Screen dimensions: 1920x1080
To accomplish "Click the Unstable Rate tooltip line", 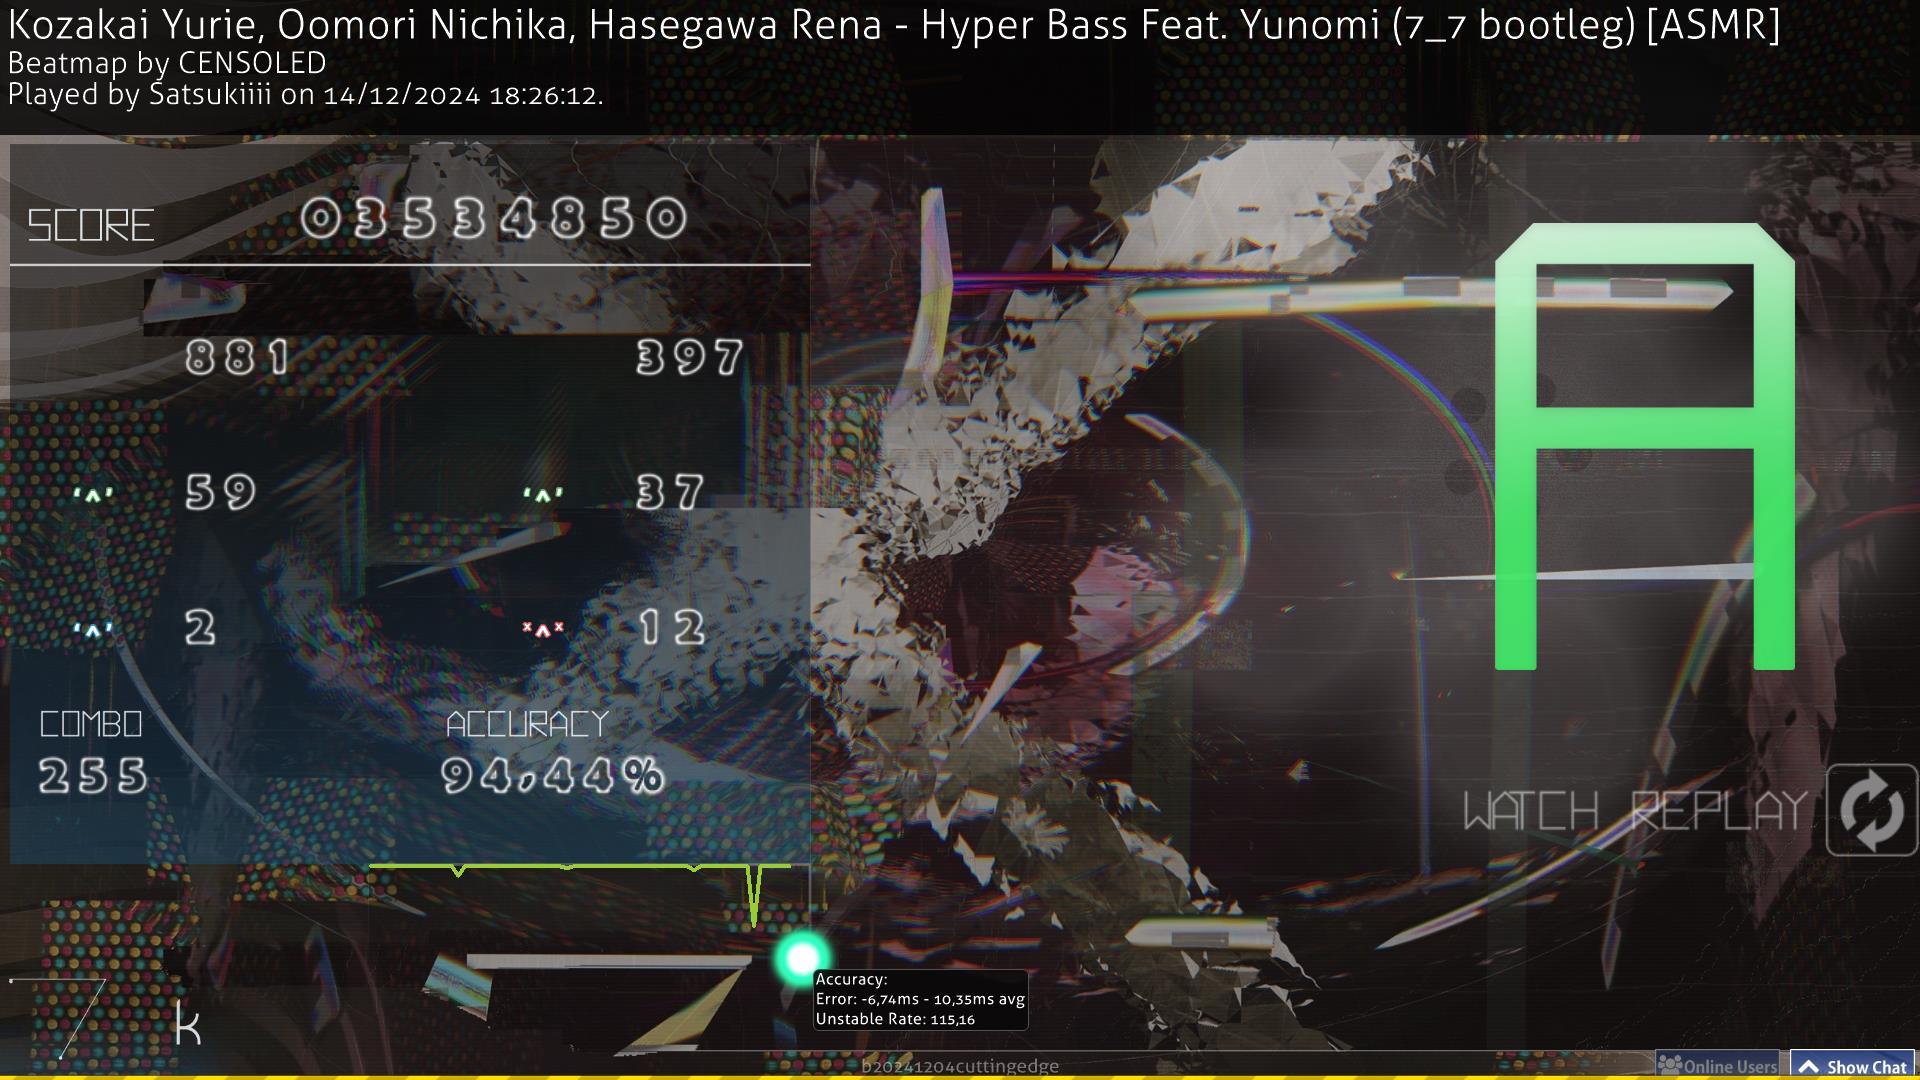I will (895, 1019).
